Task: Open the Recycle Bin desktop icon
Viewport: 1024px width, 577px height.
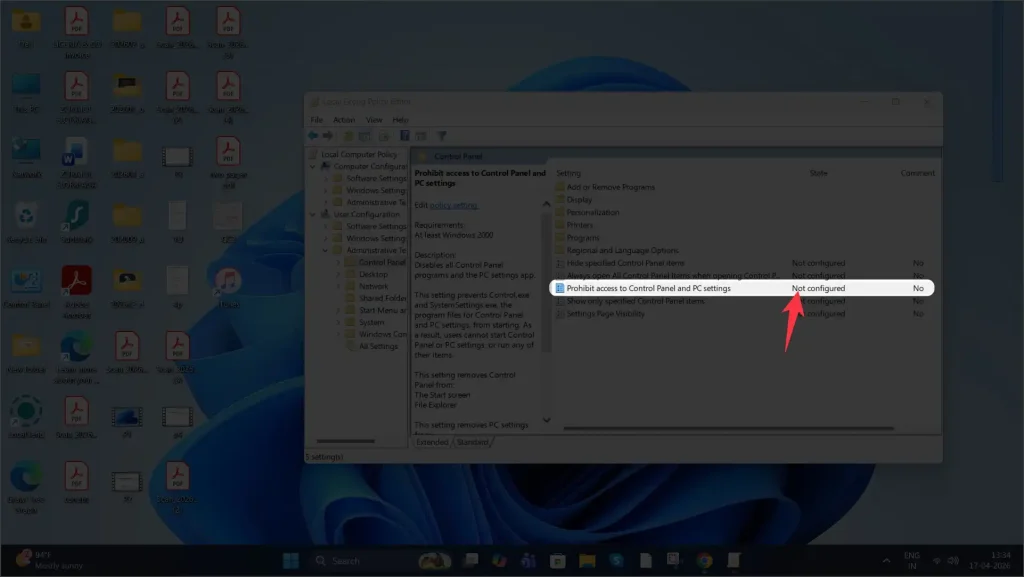Action: pos(26,223)
